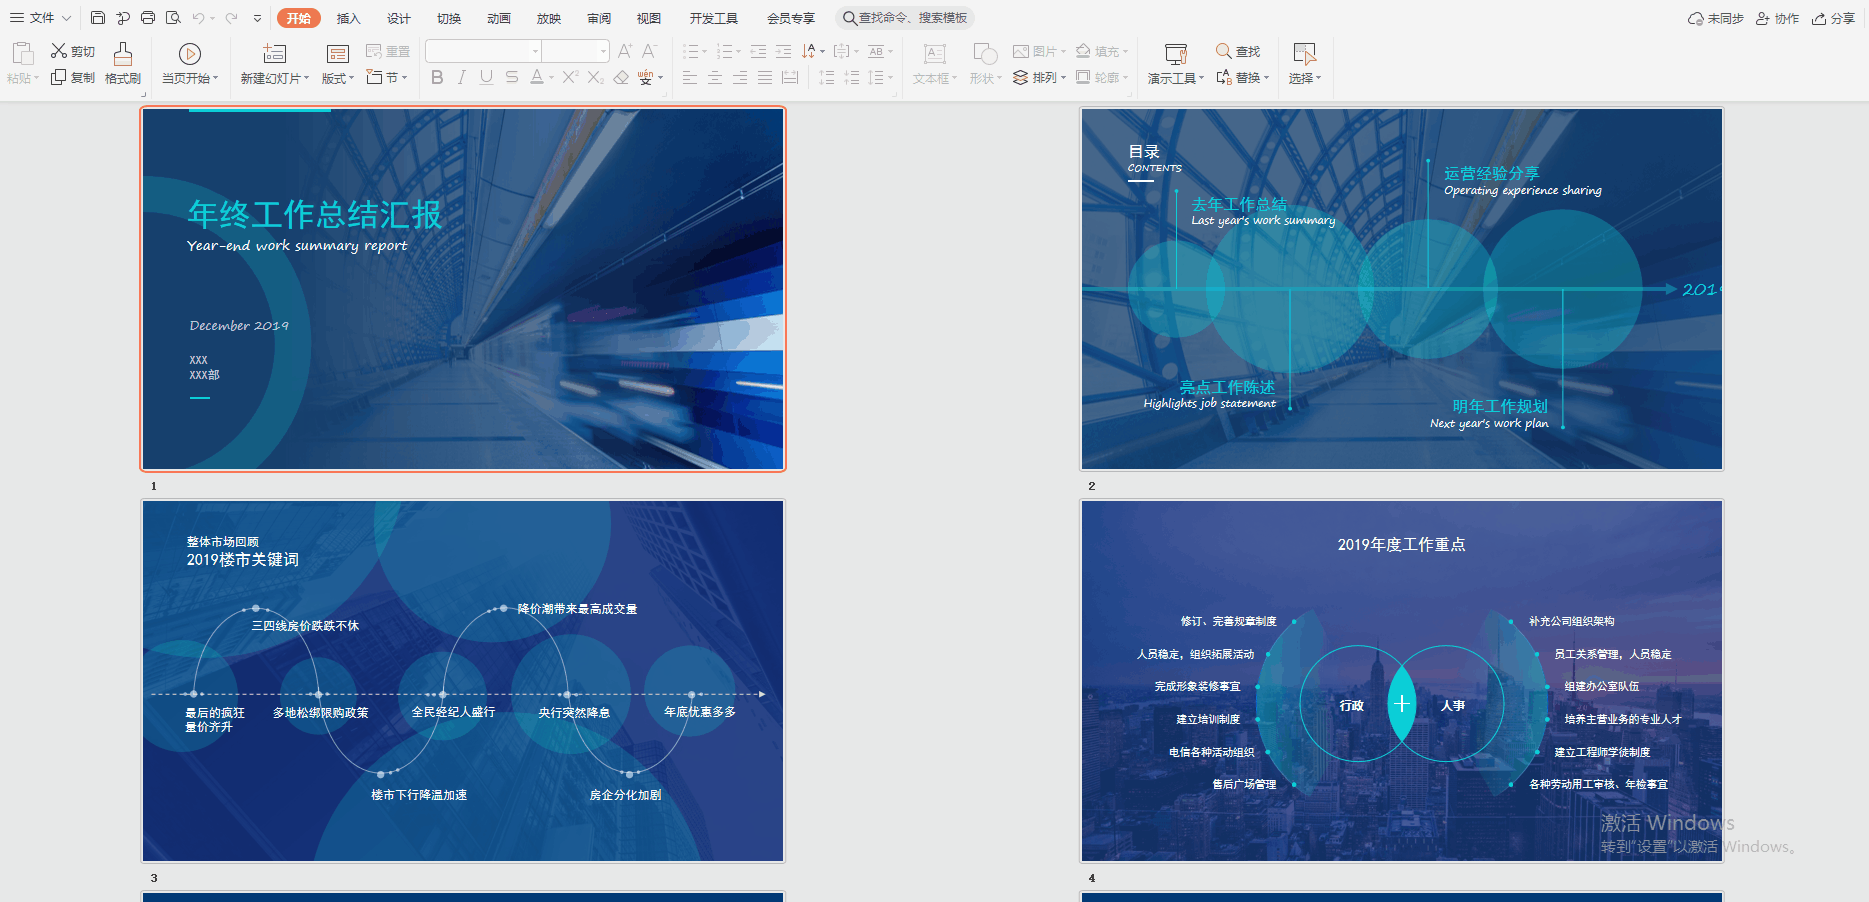Toggle Strikethrough formatting
Viewport: 1869px width, 902px height.
click(x=511, y=77)
